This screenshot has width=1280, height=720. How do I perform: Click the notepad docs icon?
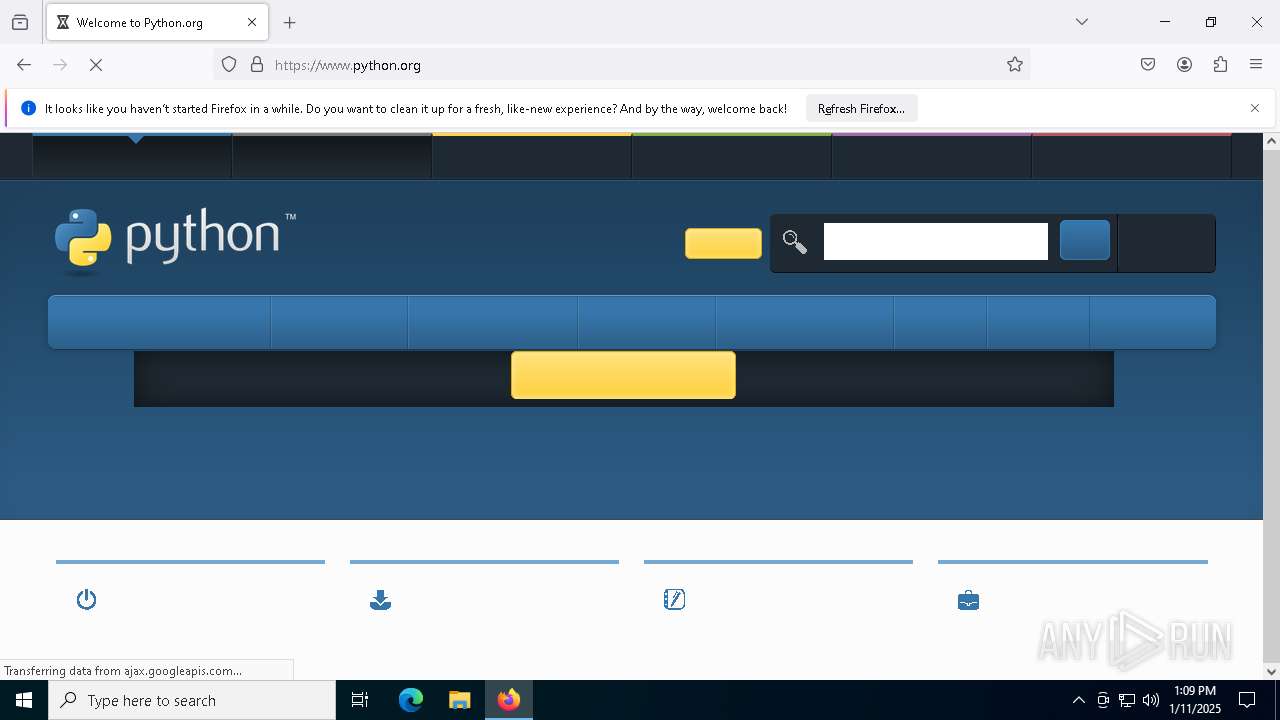tap(674, 599)
